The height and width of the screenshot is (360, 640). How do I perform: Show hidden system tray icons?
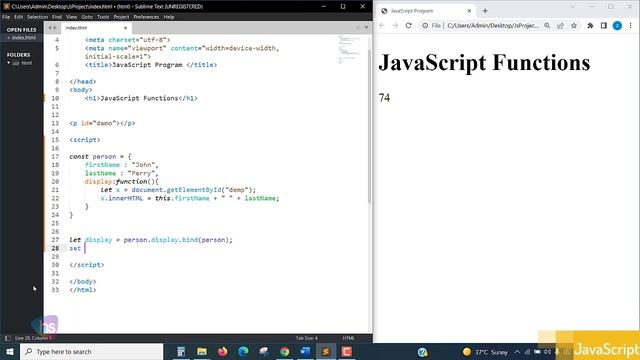(517, 352)
